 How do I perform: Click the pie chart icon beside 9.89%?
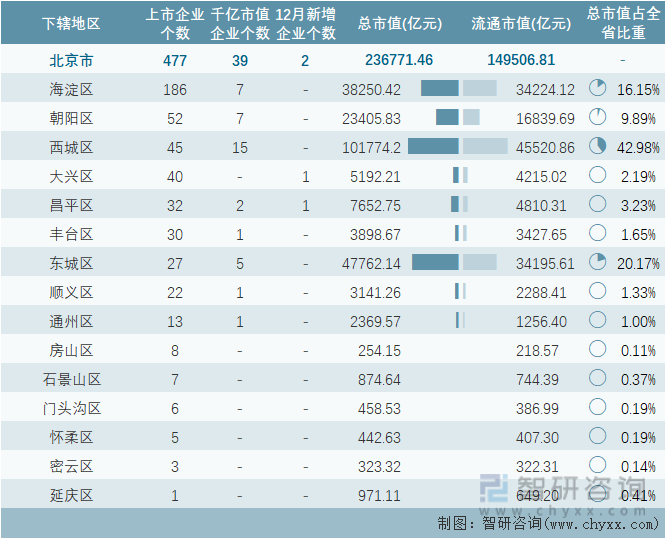click(598, 117)
